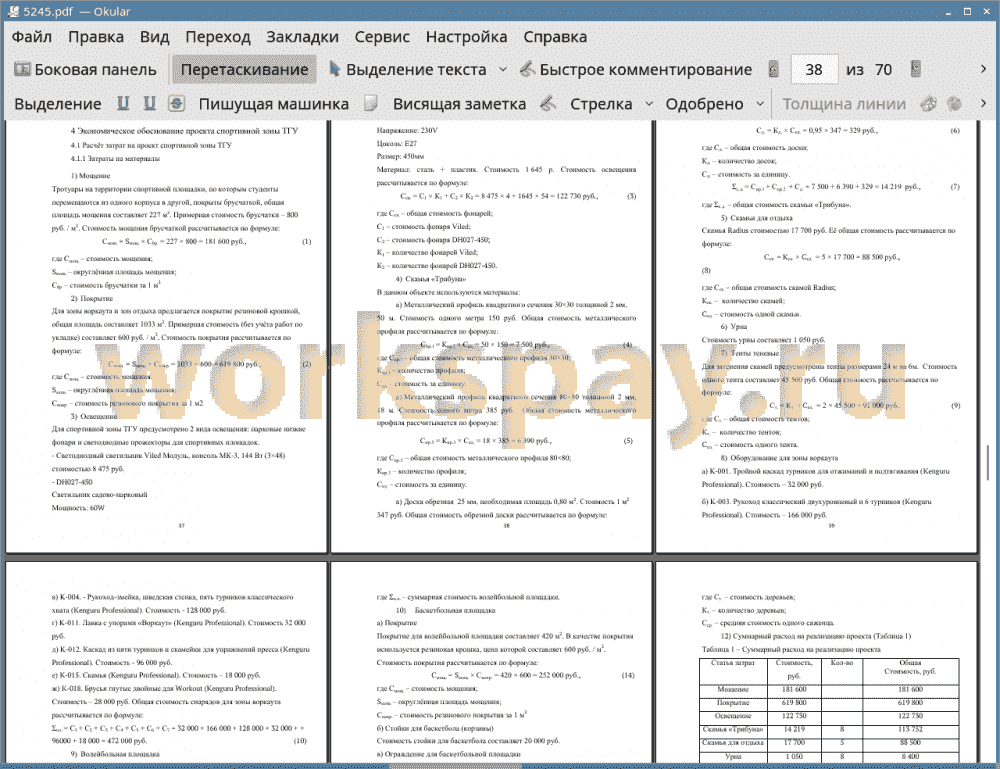Viewport: 1000px width, 769px height.
Task: Select the Пишущая машинка typewriter tool
Action: click(x=274, y=104)
